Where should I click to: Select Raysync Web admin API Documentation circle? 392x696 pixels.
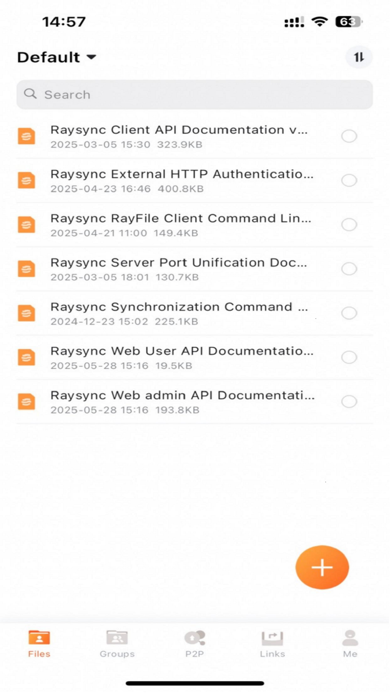click(x=349, y=402)
